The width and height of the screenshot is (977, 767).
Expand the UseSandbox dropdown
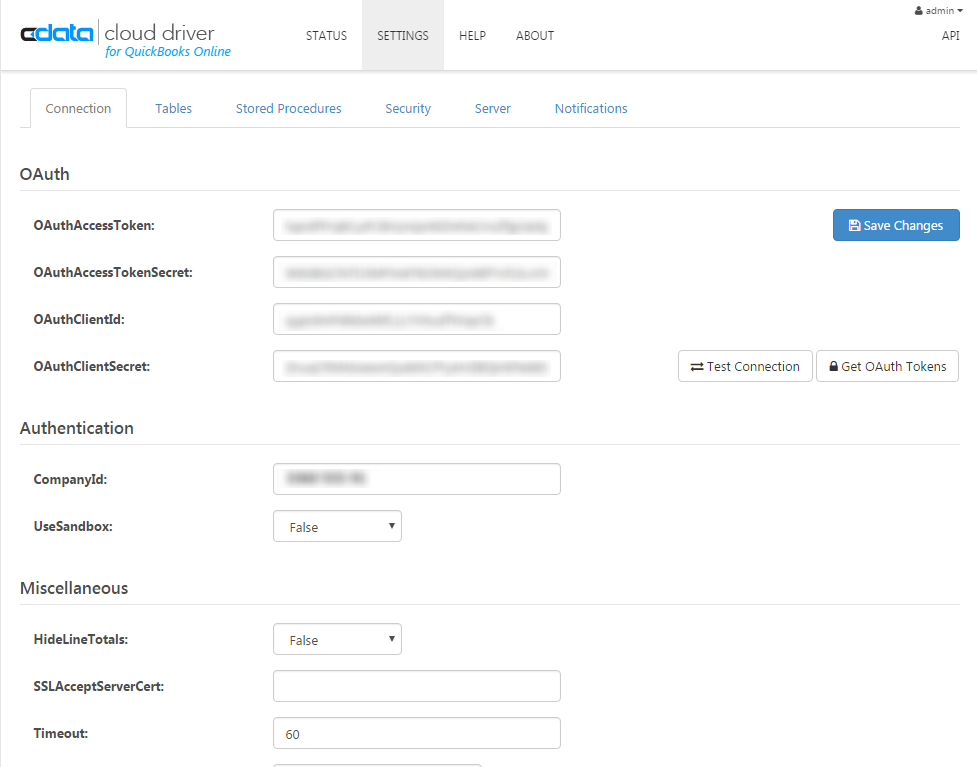point(337,526)
